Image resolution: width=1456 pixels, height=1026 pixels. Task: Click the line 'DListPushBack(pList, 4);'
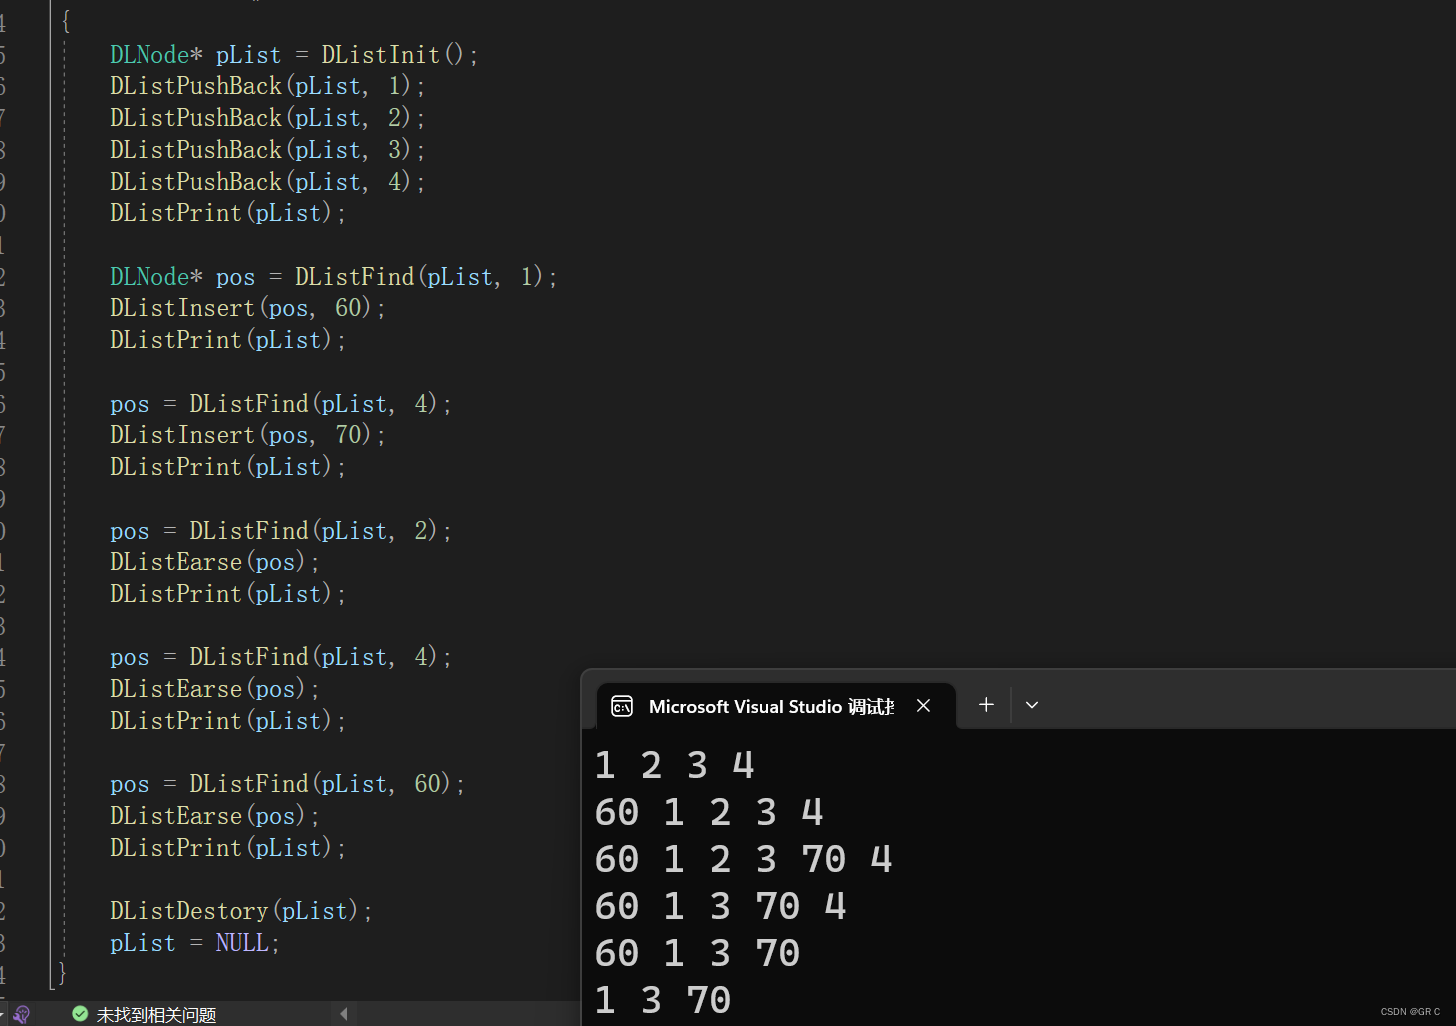(268, 182)
